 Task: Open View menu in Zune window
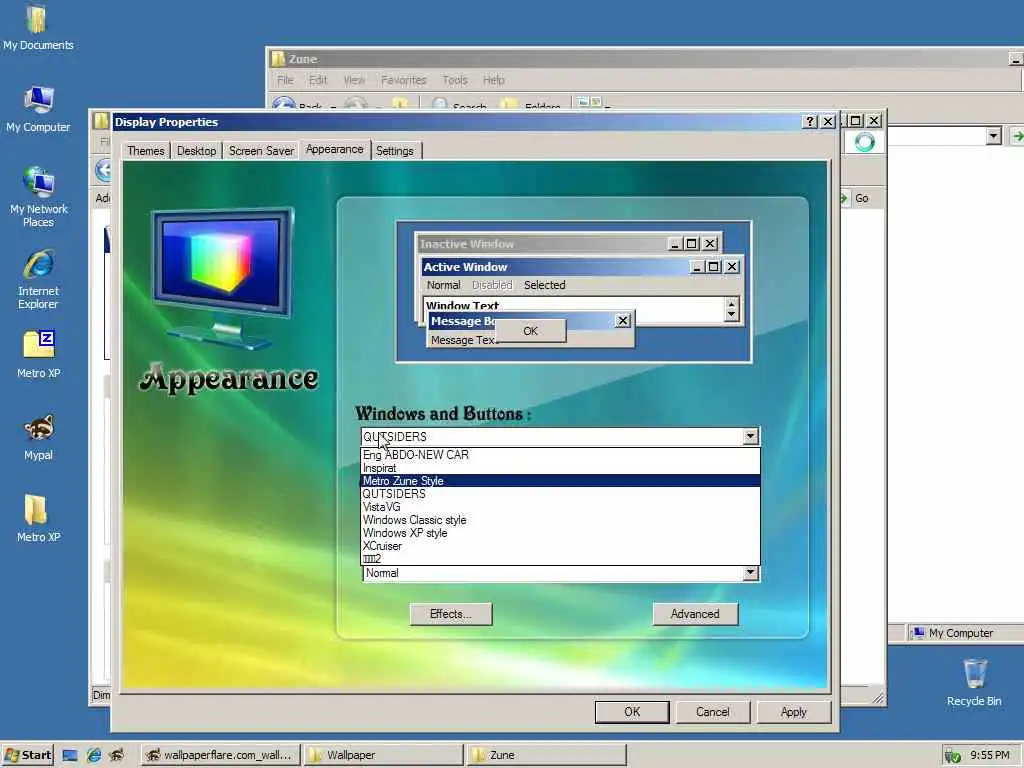(x=354, y=80)
